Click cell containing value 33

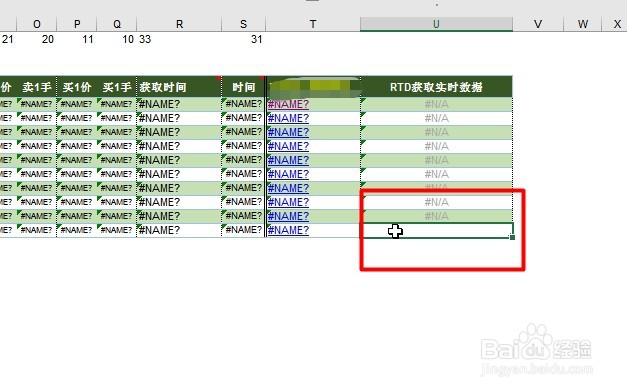click(x=179, y=39)
